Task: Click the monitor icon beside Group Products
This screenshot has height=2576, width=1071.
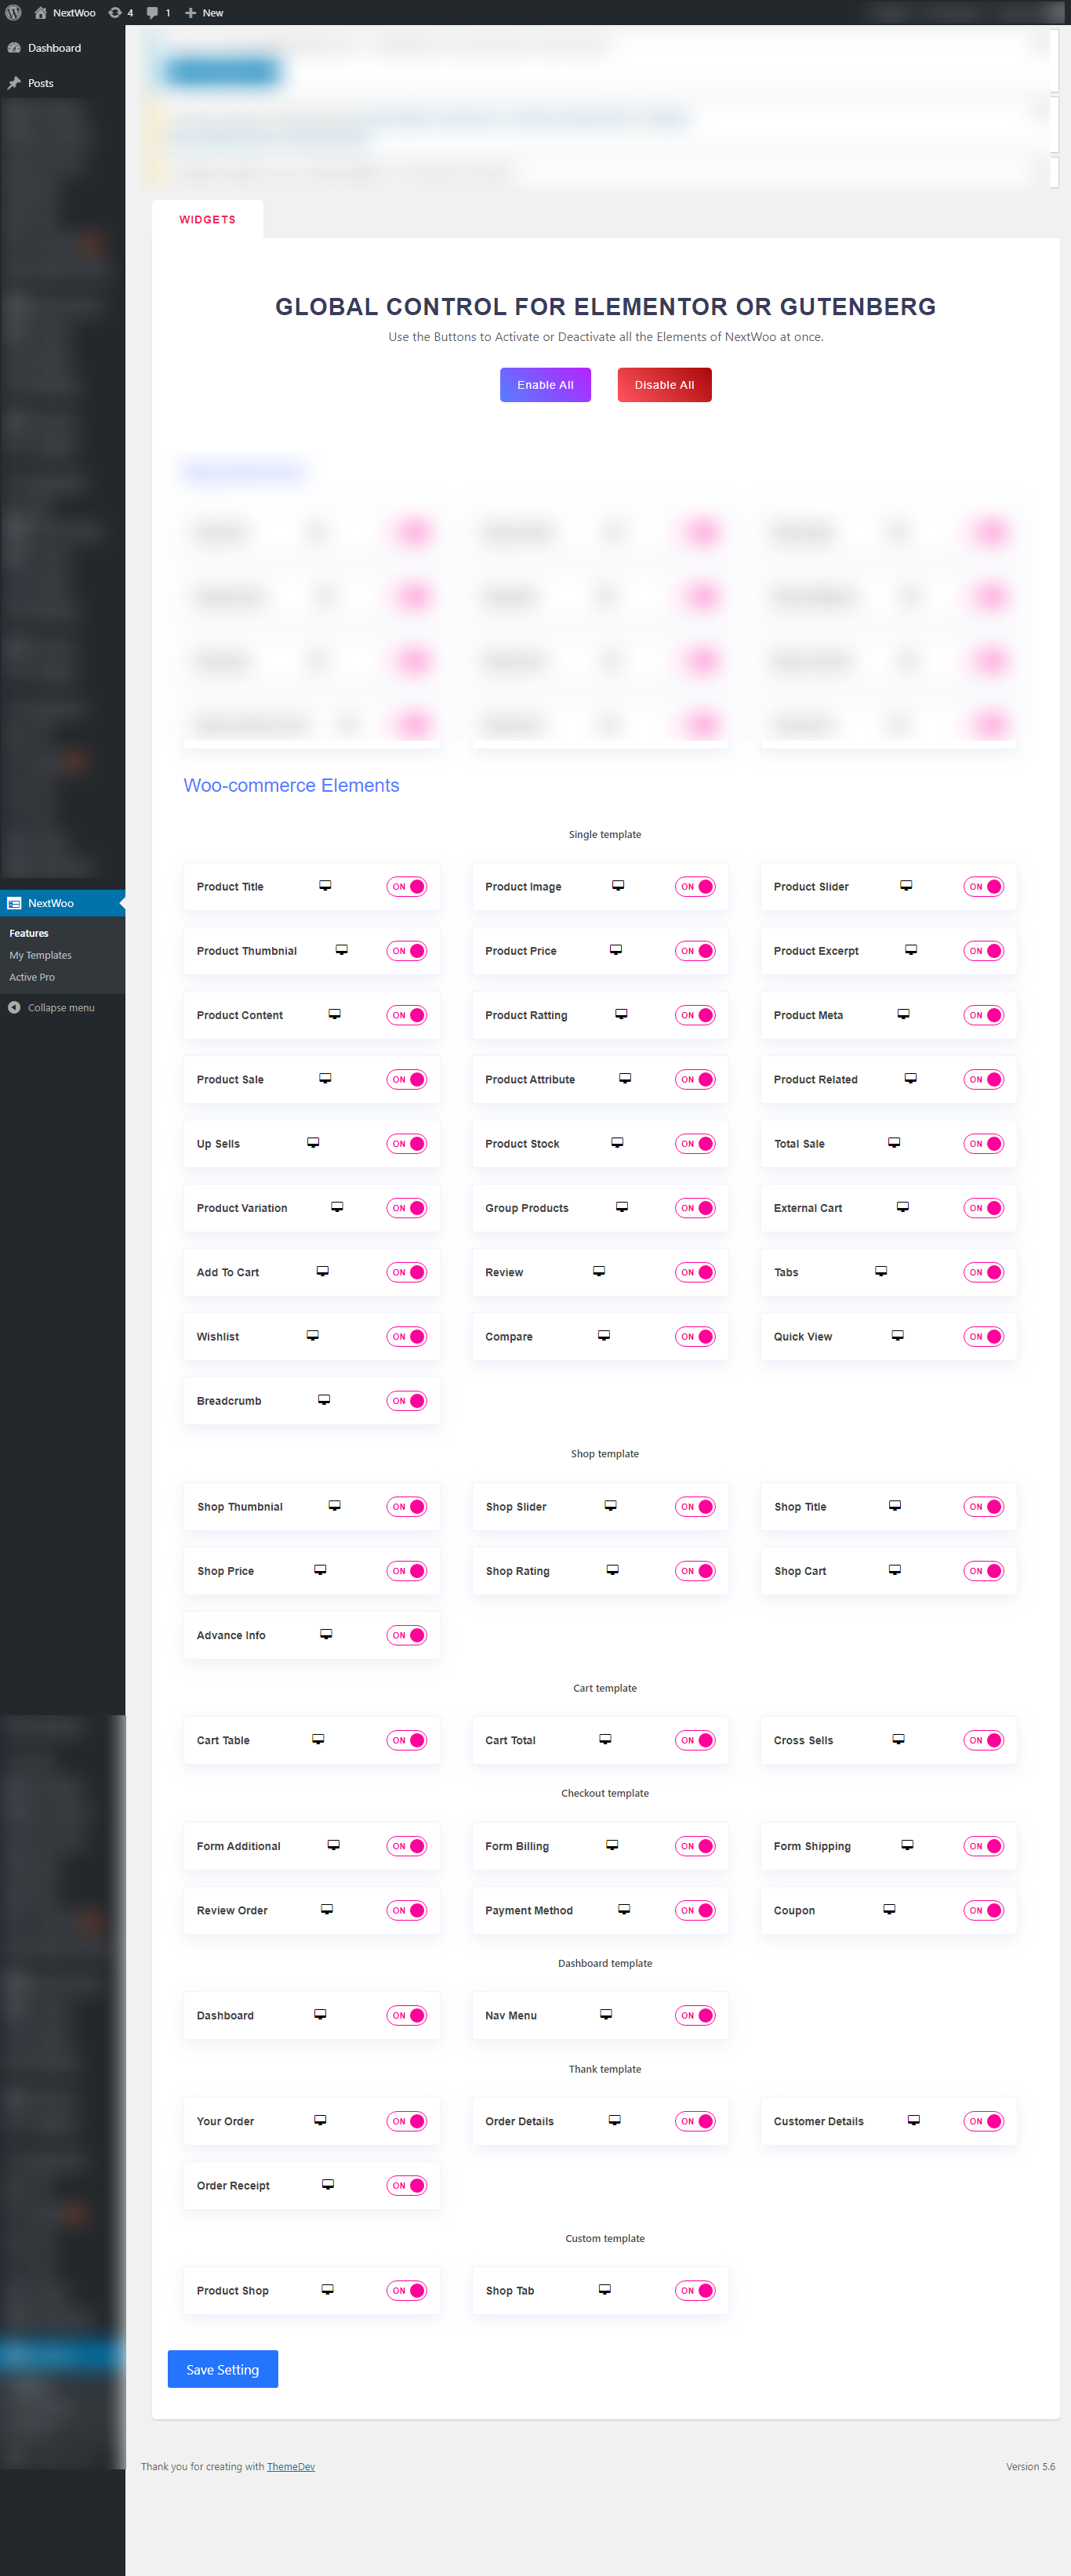Action: [622, 1207]
